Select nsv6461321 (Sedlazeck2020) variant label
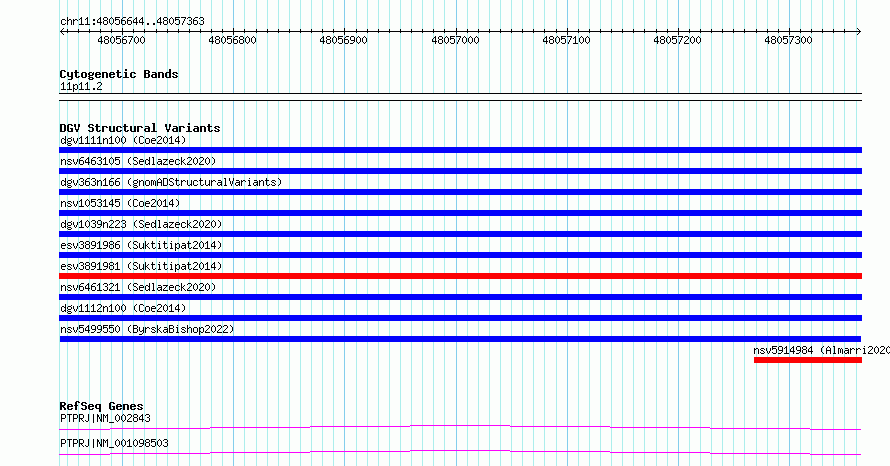This screenshot has width=890, height=466. 138,287
